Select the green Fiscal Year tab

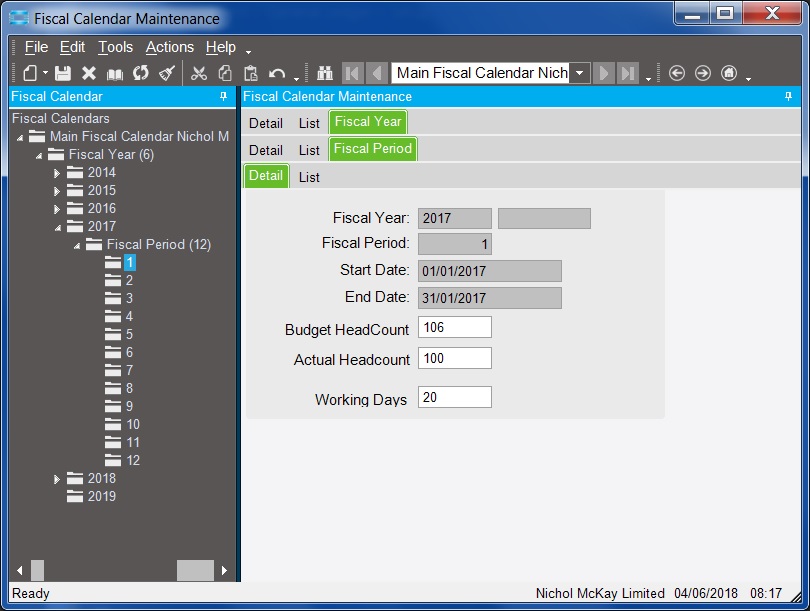coord(368,122)
